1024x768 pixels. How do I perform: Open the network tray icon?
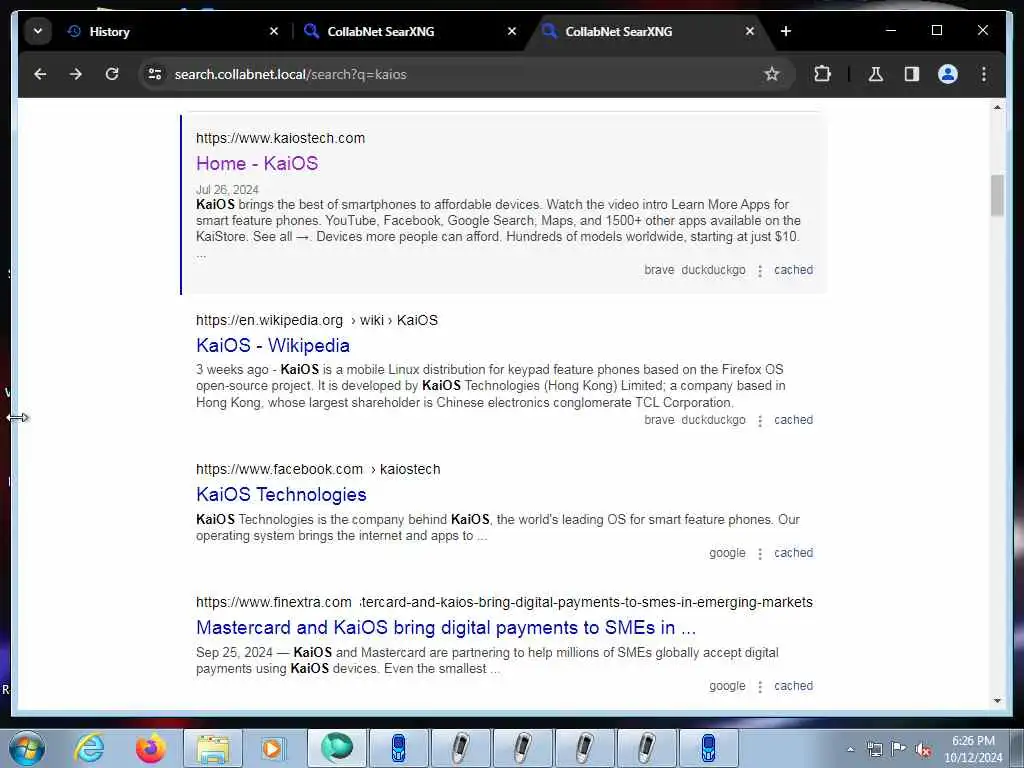point(874,749)
